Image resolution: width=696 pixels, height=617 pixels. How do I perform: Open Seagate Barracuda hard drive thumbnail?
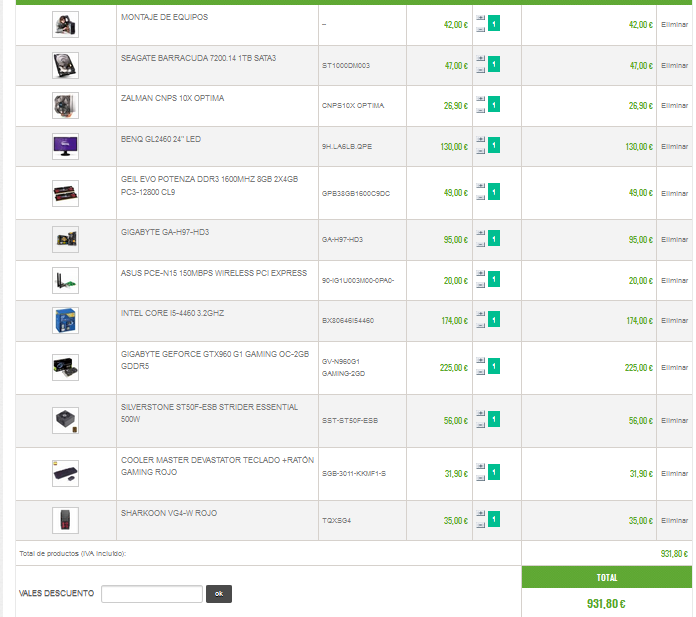[65, 65]
